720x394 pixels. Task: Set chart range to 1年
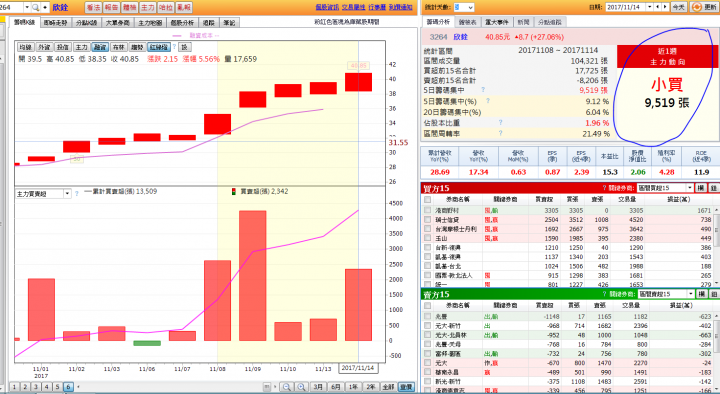tap(353, 387)
